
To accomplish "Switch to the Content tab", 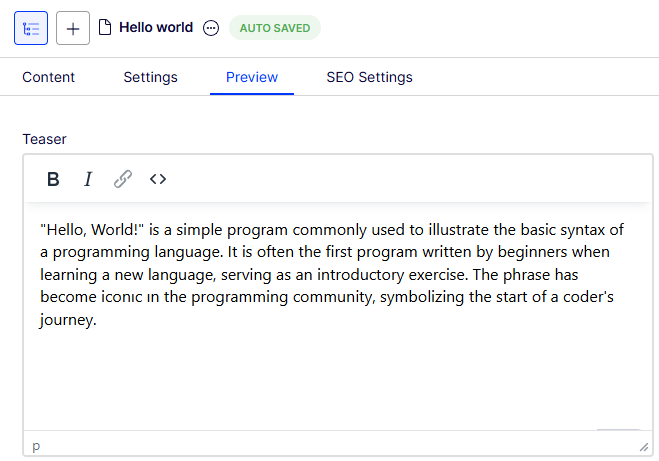I will 48,77.
